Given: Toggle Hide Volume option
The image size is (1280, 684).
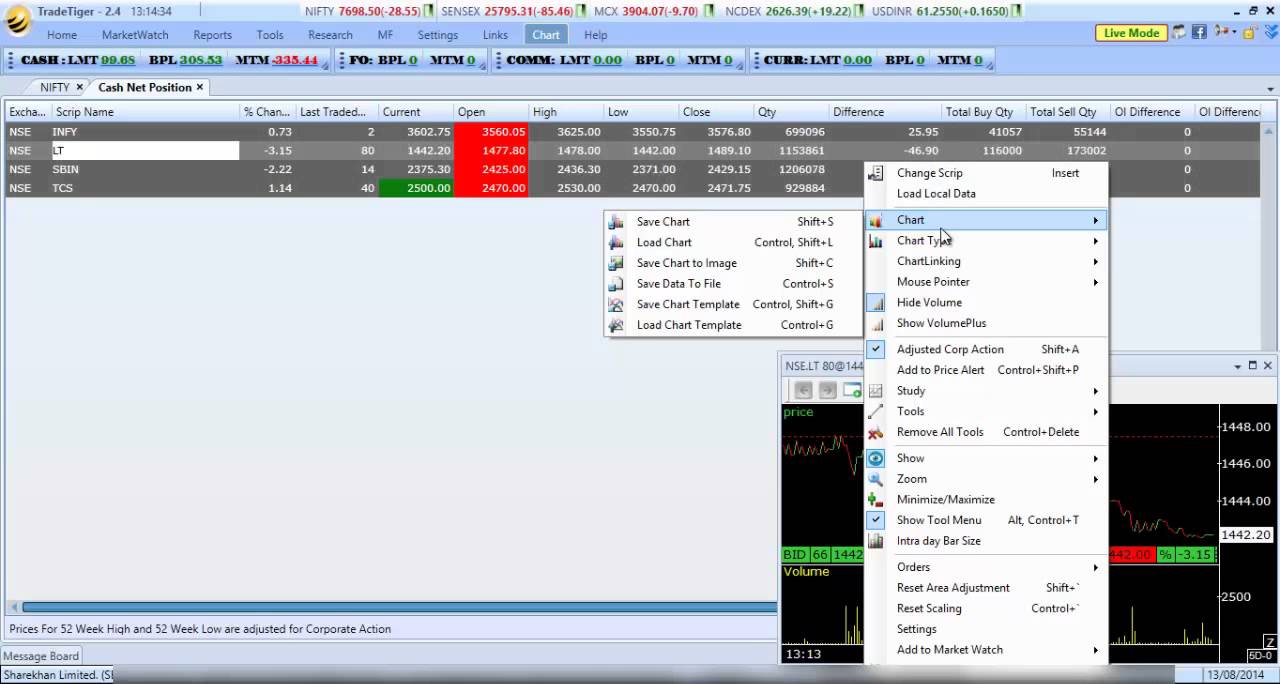Looking at the screenshot, I should coord(986,302).
